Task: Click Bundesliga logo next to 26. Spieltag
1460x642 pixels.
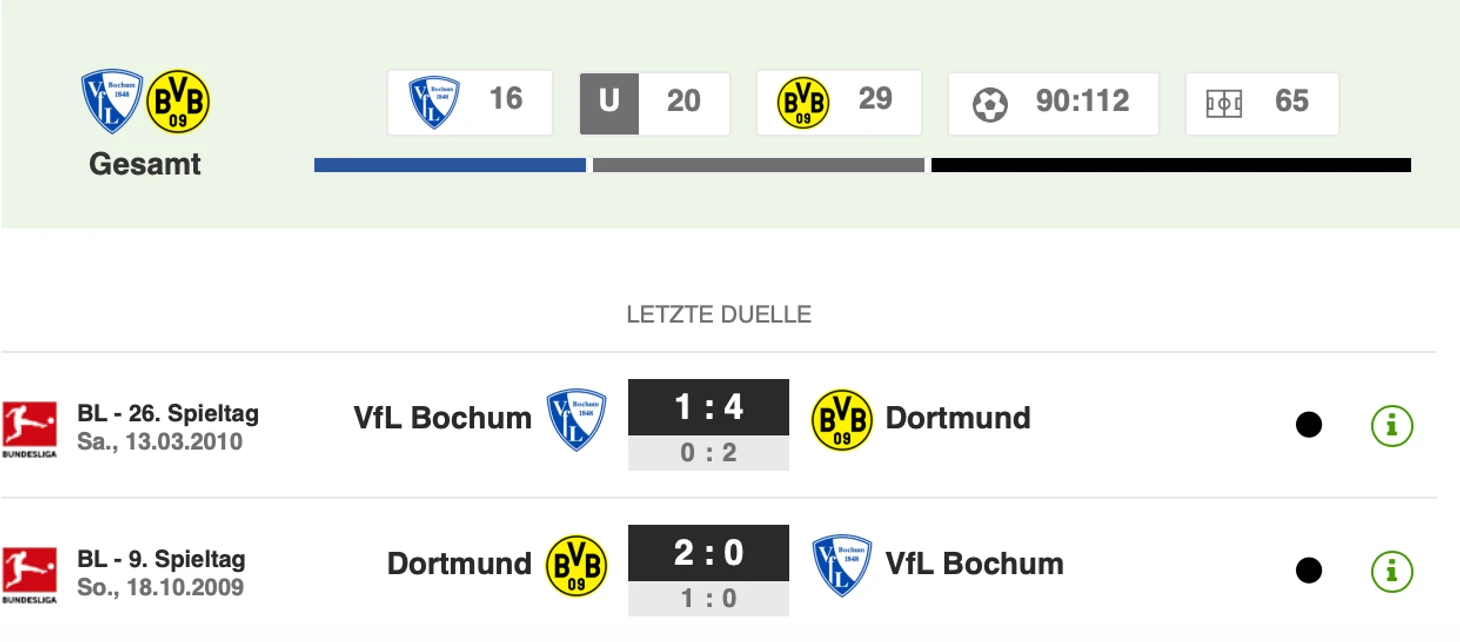Action: pos(29,429)
